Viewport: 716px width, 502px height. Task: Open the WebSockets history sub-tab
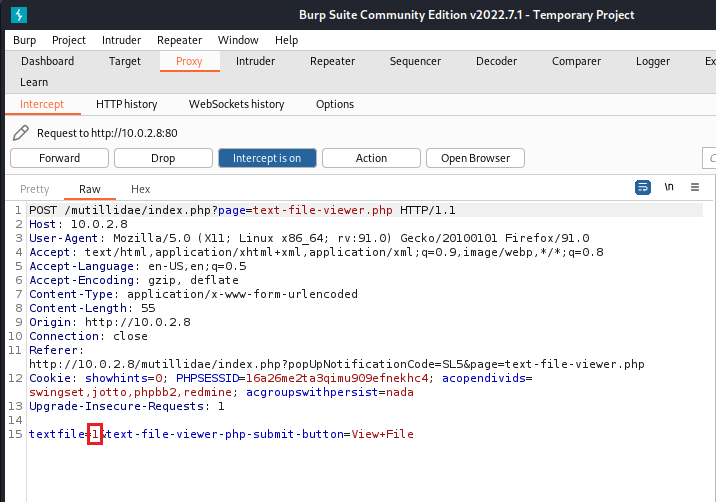237,104
